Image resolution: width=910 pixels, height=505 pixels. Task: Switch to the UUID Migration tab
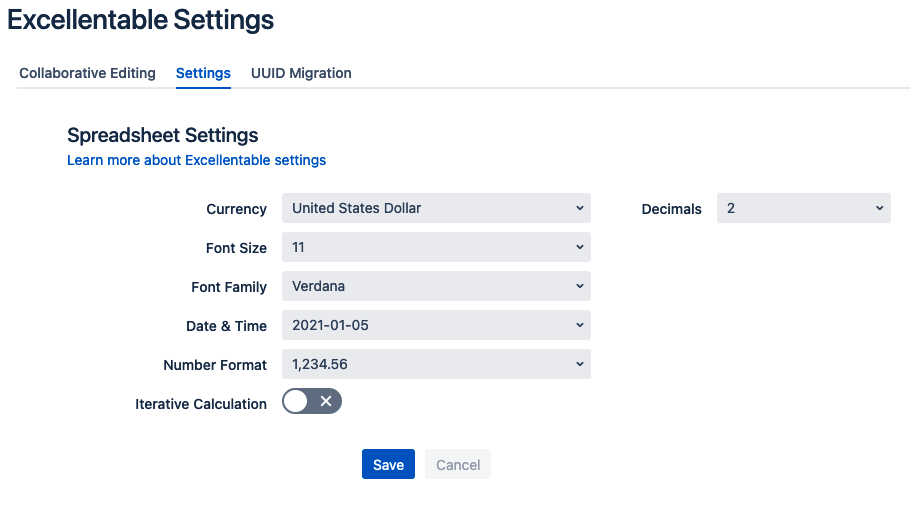point(301,73)
